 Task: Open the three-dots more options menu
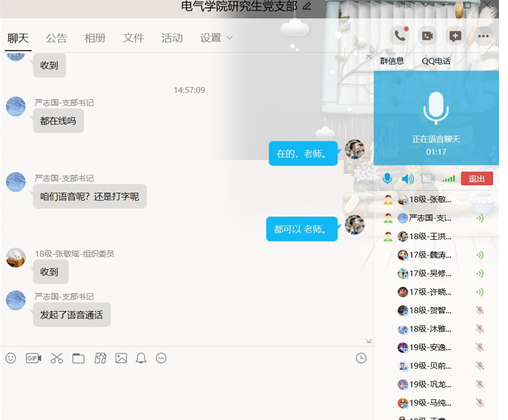tap(483, 36)
